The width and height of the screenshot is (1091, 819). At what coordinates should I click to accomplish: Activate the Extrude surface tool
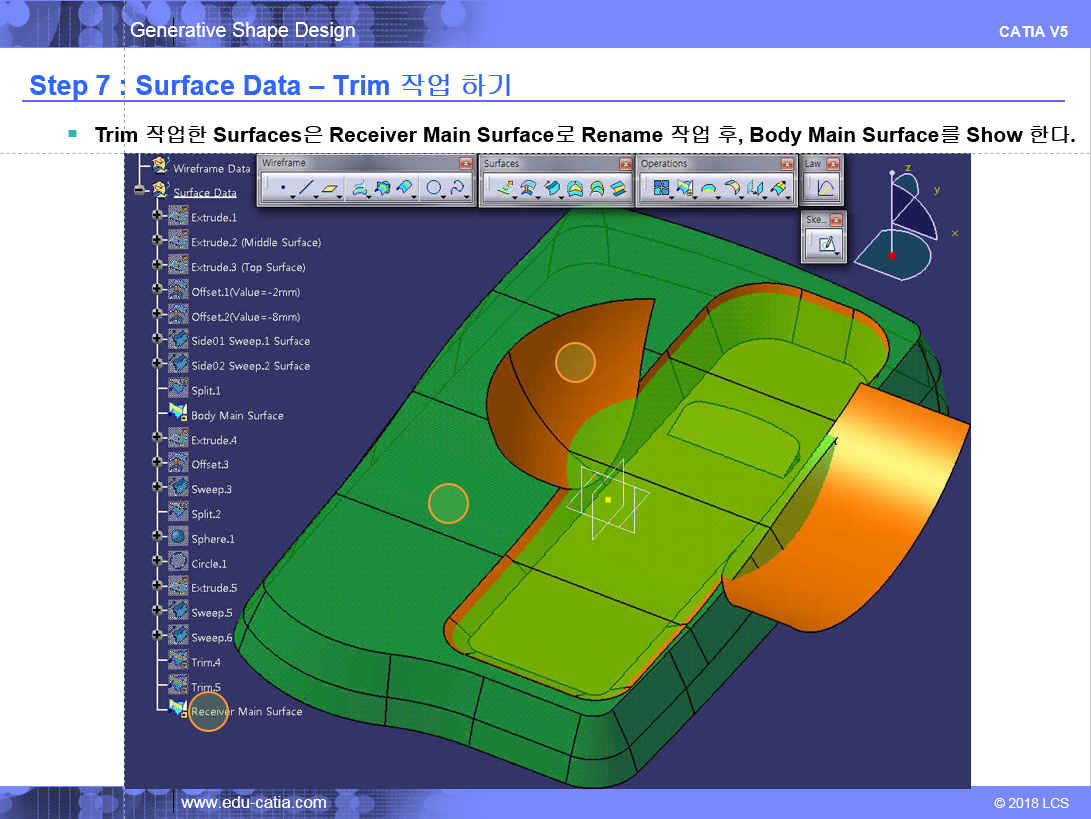tap(502, 187)
